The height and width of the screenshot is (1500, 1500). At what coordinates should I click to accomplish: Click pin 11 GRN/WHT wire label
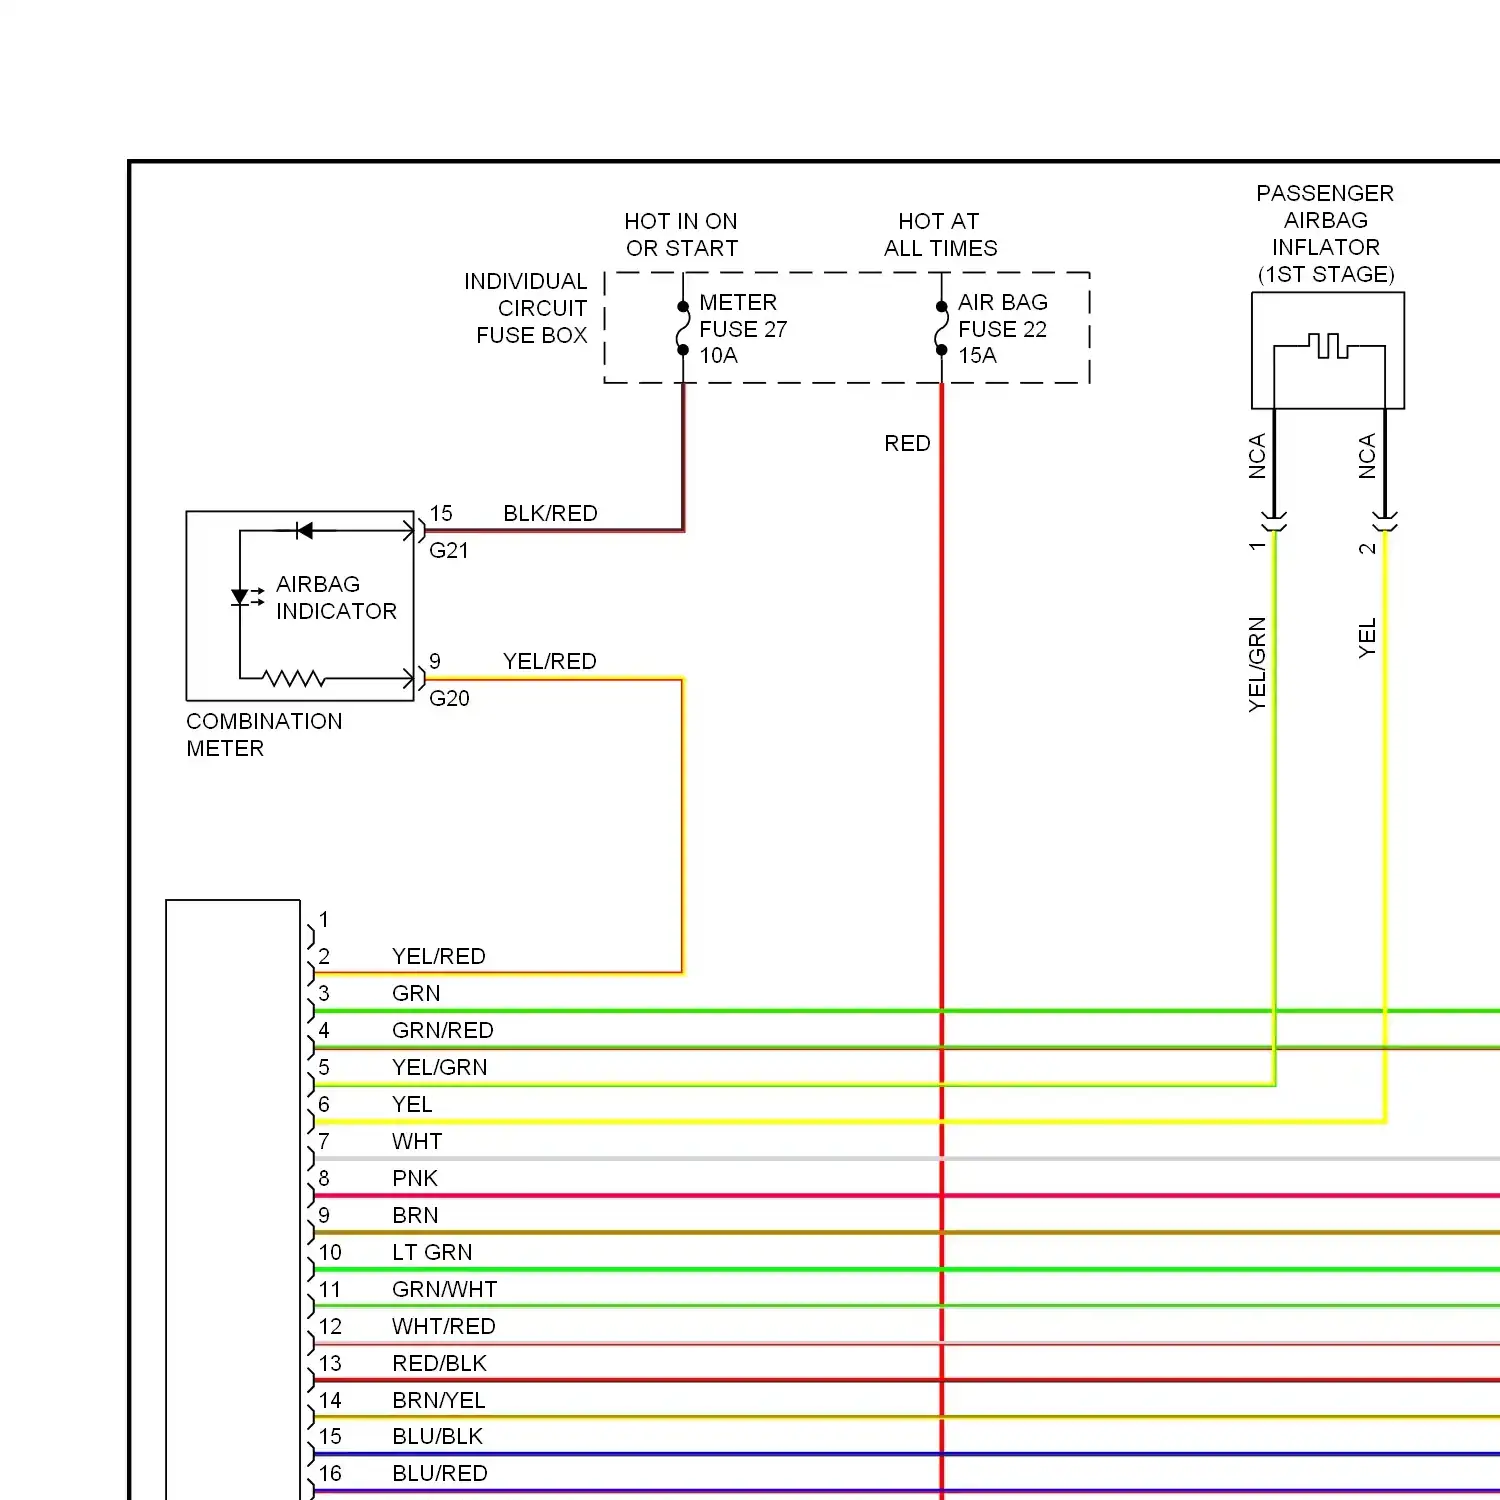click(445, 1290)
